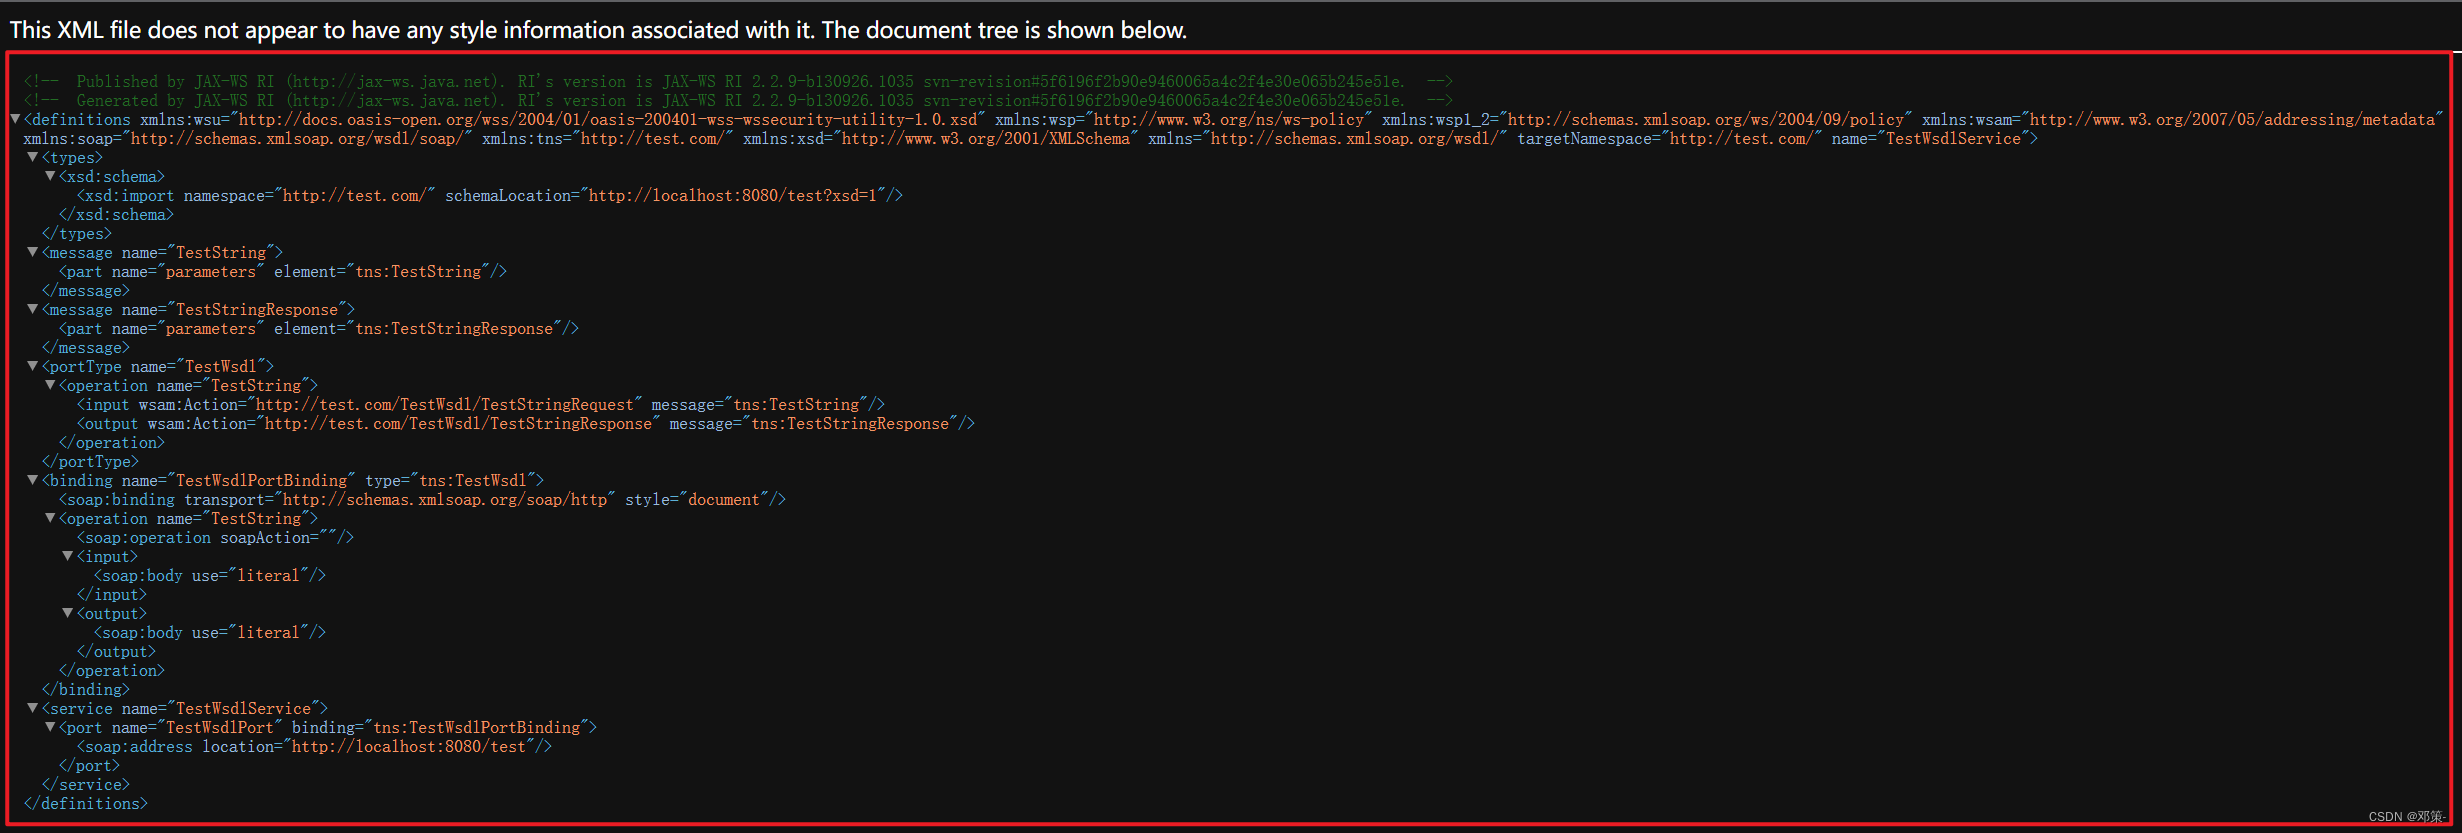The width and height of the screenshot is (2462, 833).
Task: Collapse the TestString operation inside TestWsdlPortBinding binding
Action: (50, 518)
